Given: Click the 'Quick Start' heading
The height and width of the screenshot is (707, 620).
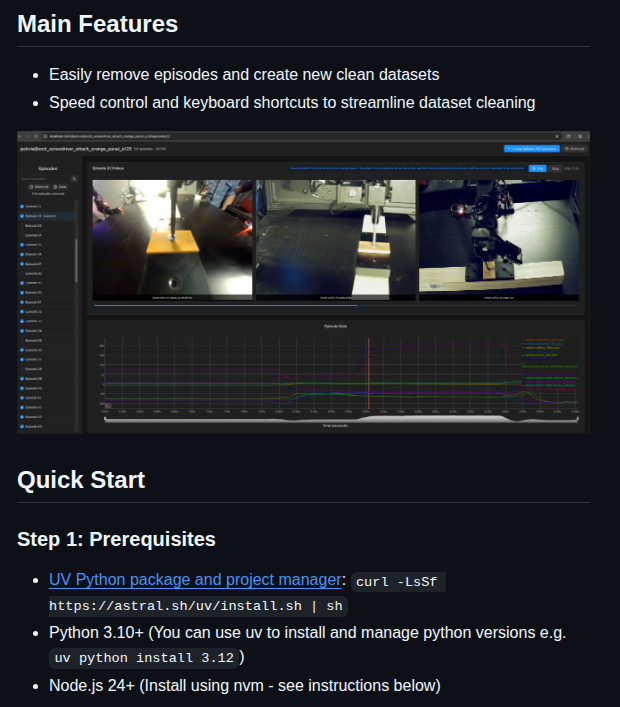Looking at the screenshot, I should point(81,480).
